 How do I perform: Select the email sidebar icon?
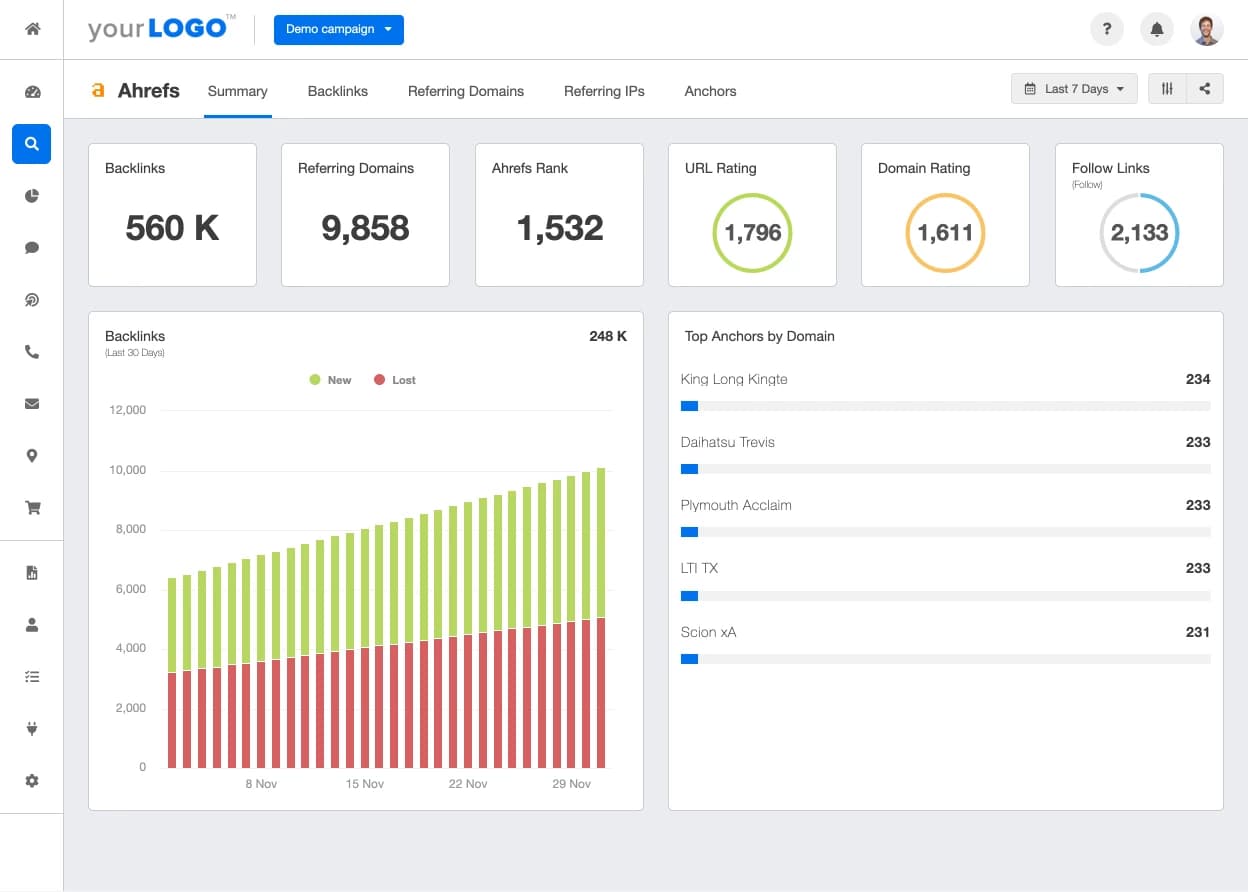pos(31,403)
